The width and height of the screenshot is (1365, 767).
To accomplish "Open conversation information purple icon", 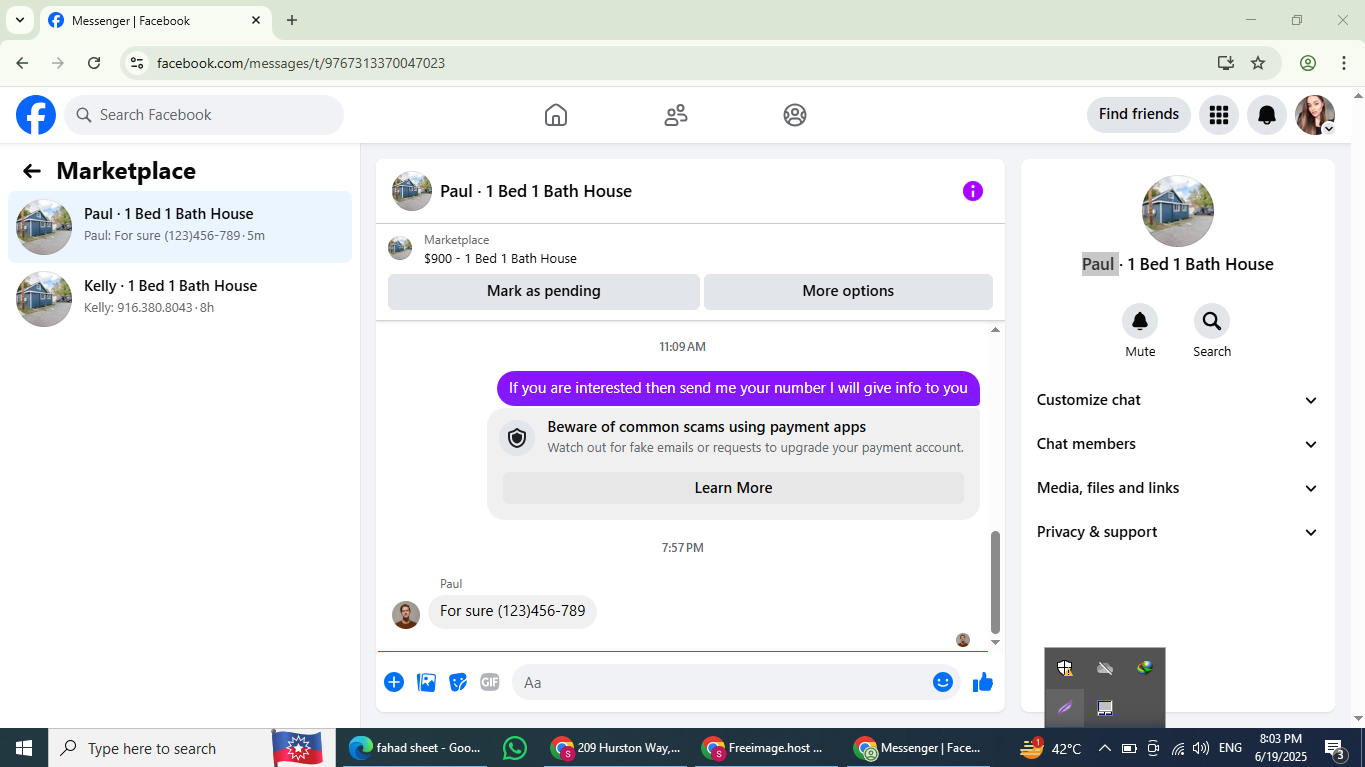I will point(973,191).
